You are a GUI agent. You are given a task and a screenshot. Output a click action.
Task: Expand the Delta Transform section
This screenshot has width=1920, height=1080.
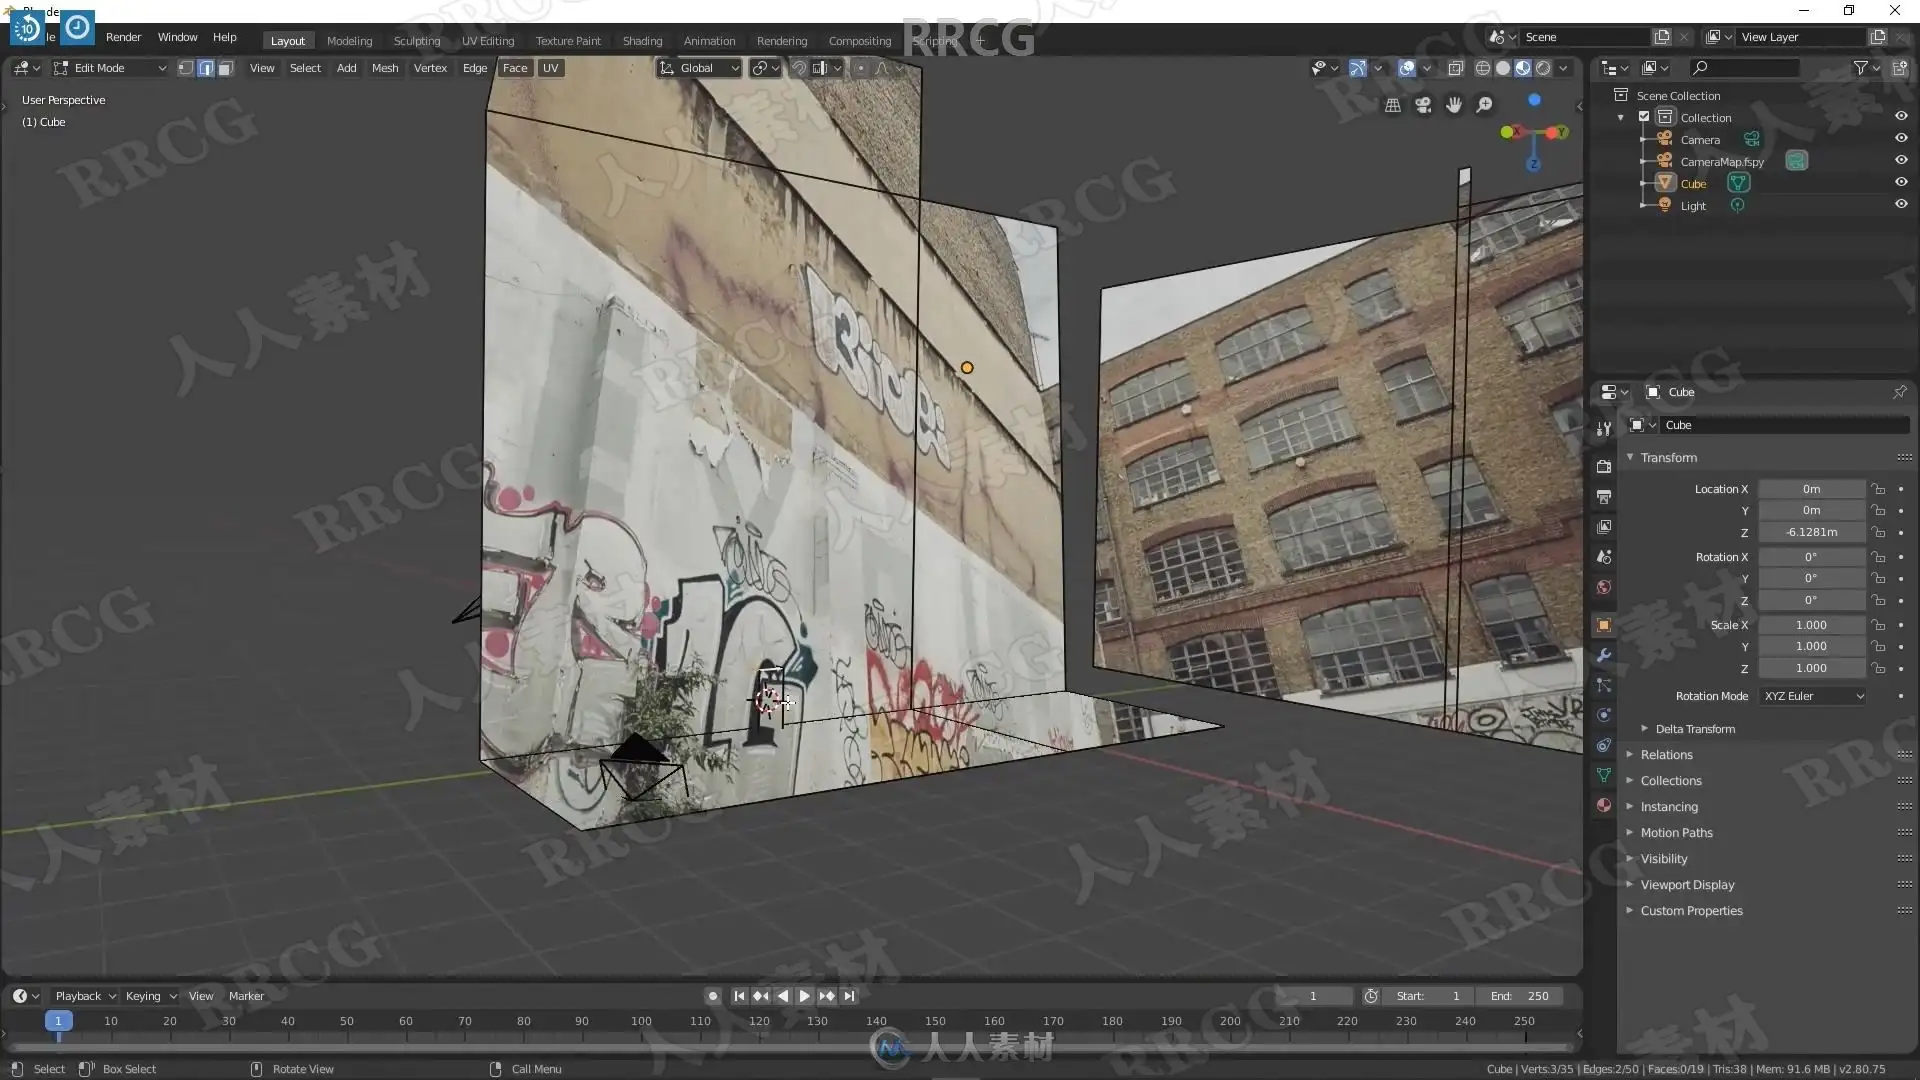pyautogui.click(x=1694, y=729)
